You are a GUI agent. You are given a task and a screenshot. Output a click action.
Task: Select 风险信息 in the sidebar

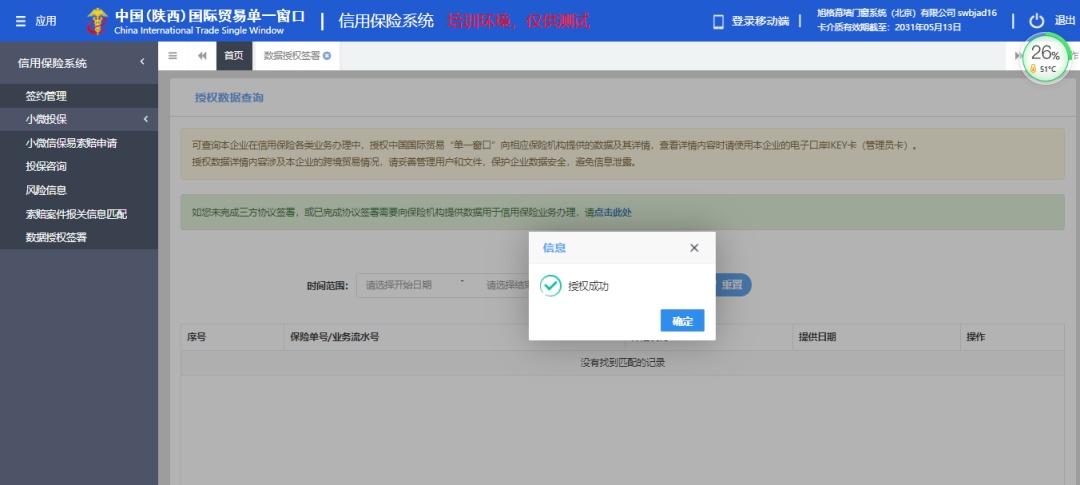pos(46,190)
